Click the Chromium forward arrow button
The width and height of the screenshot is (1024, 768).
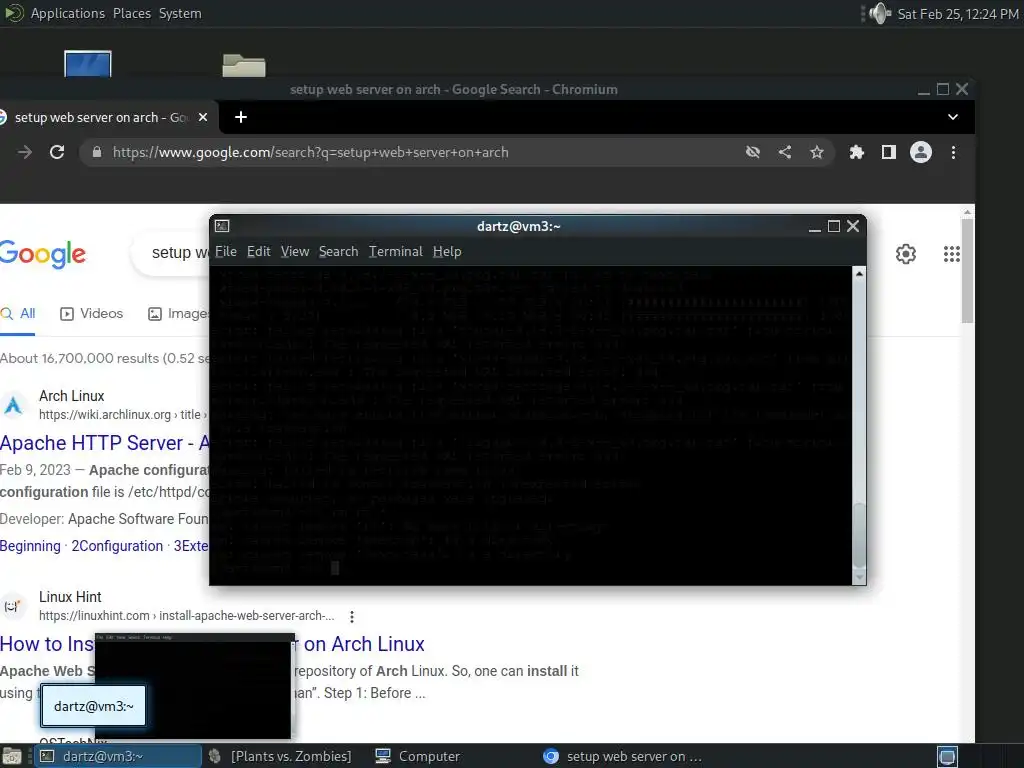25,152
